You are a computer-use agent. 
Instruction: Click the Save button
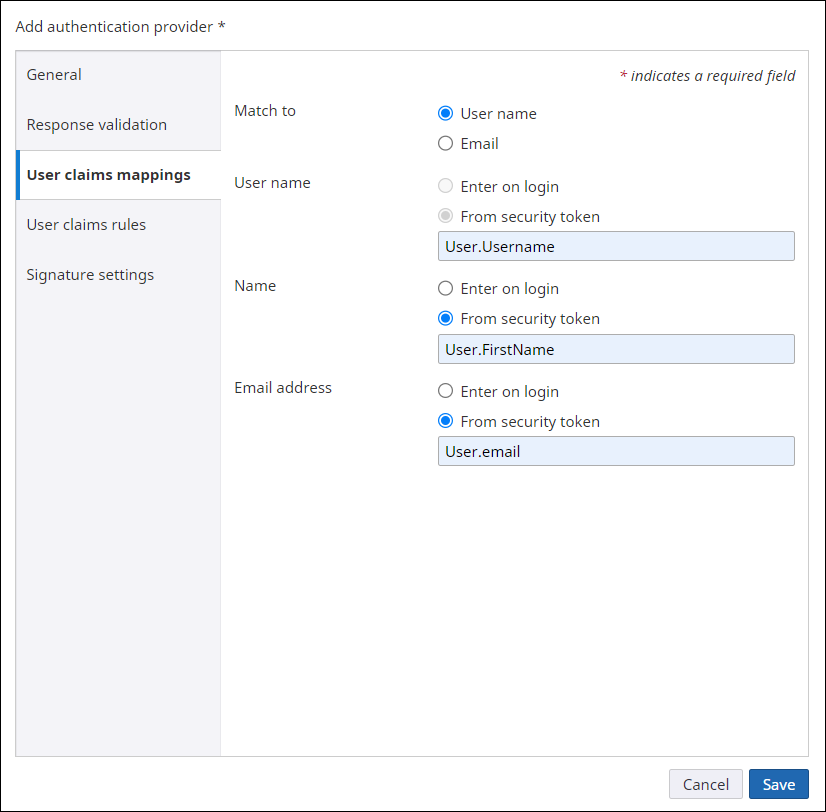click(778, 784)
